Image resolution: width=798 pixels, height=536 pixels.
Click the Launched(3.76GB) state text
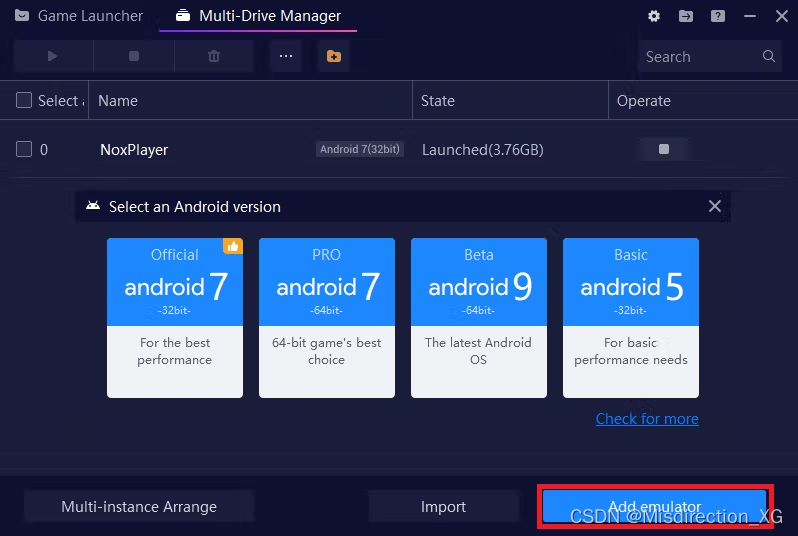point(482,150)
